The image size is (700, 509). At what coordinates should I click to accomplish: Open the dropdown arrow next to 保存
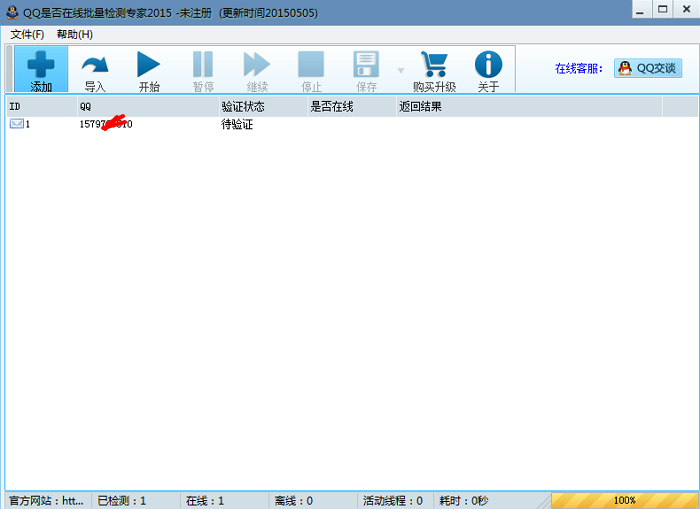click(x=400, y=70)
